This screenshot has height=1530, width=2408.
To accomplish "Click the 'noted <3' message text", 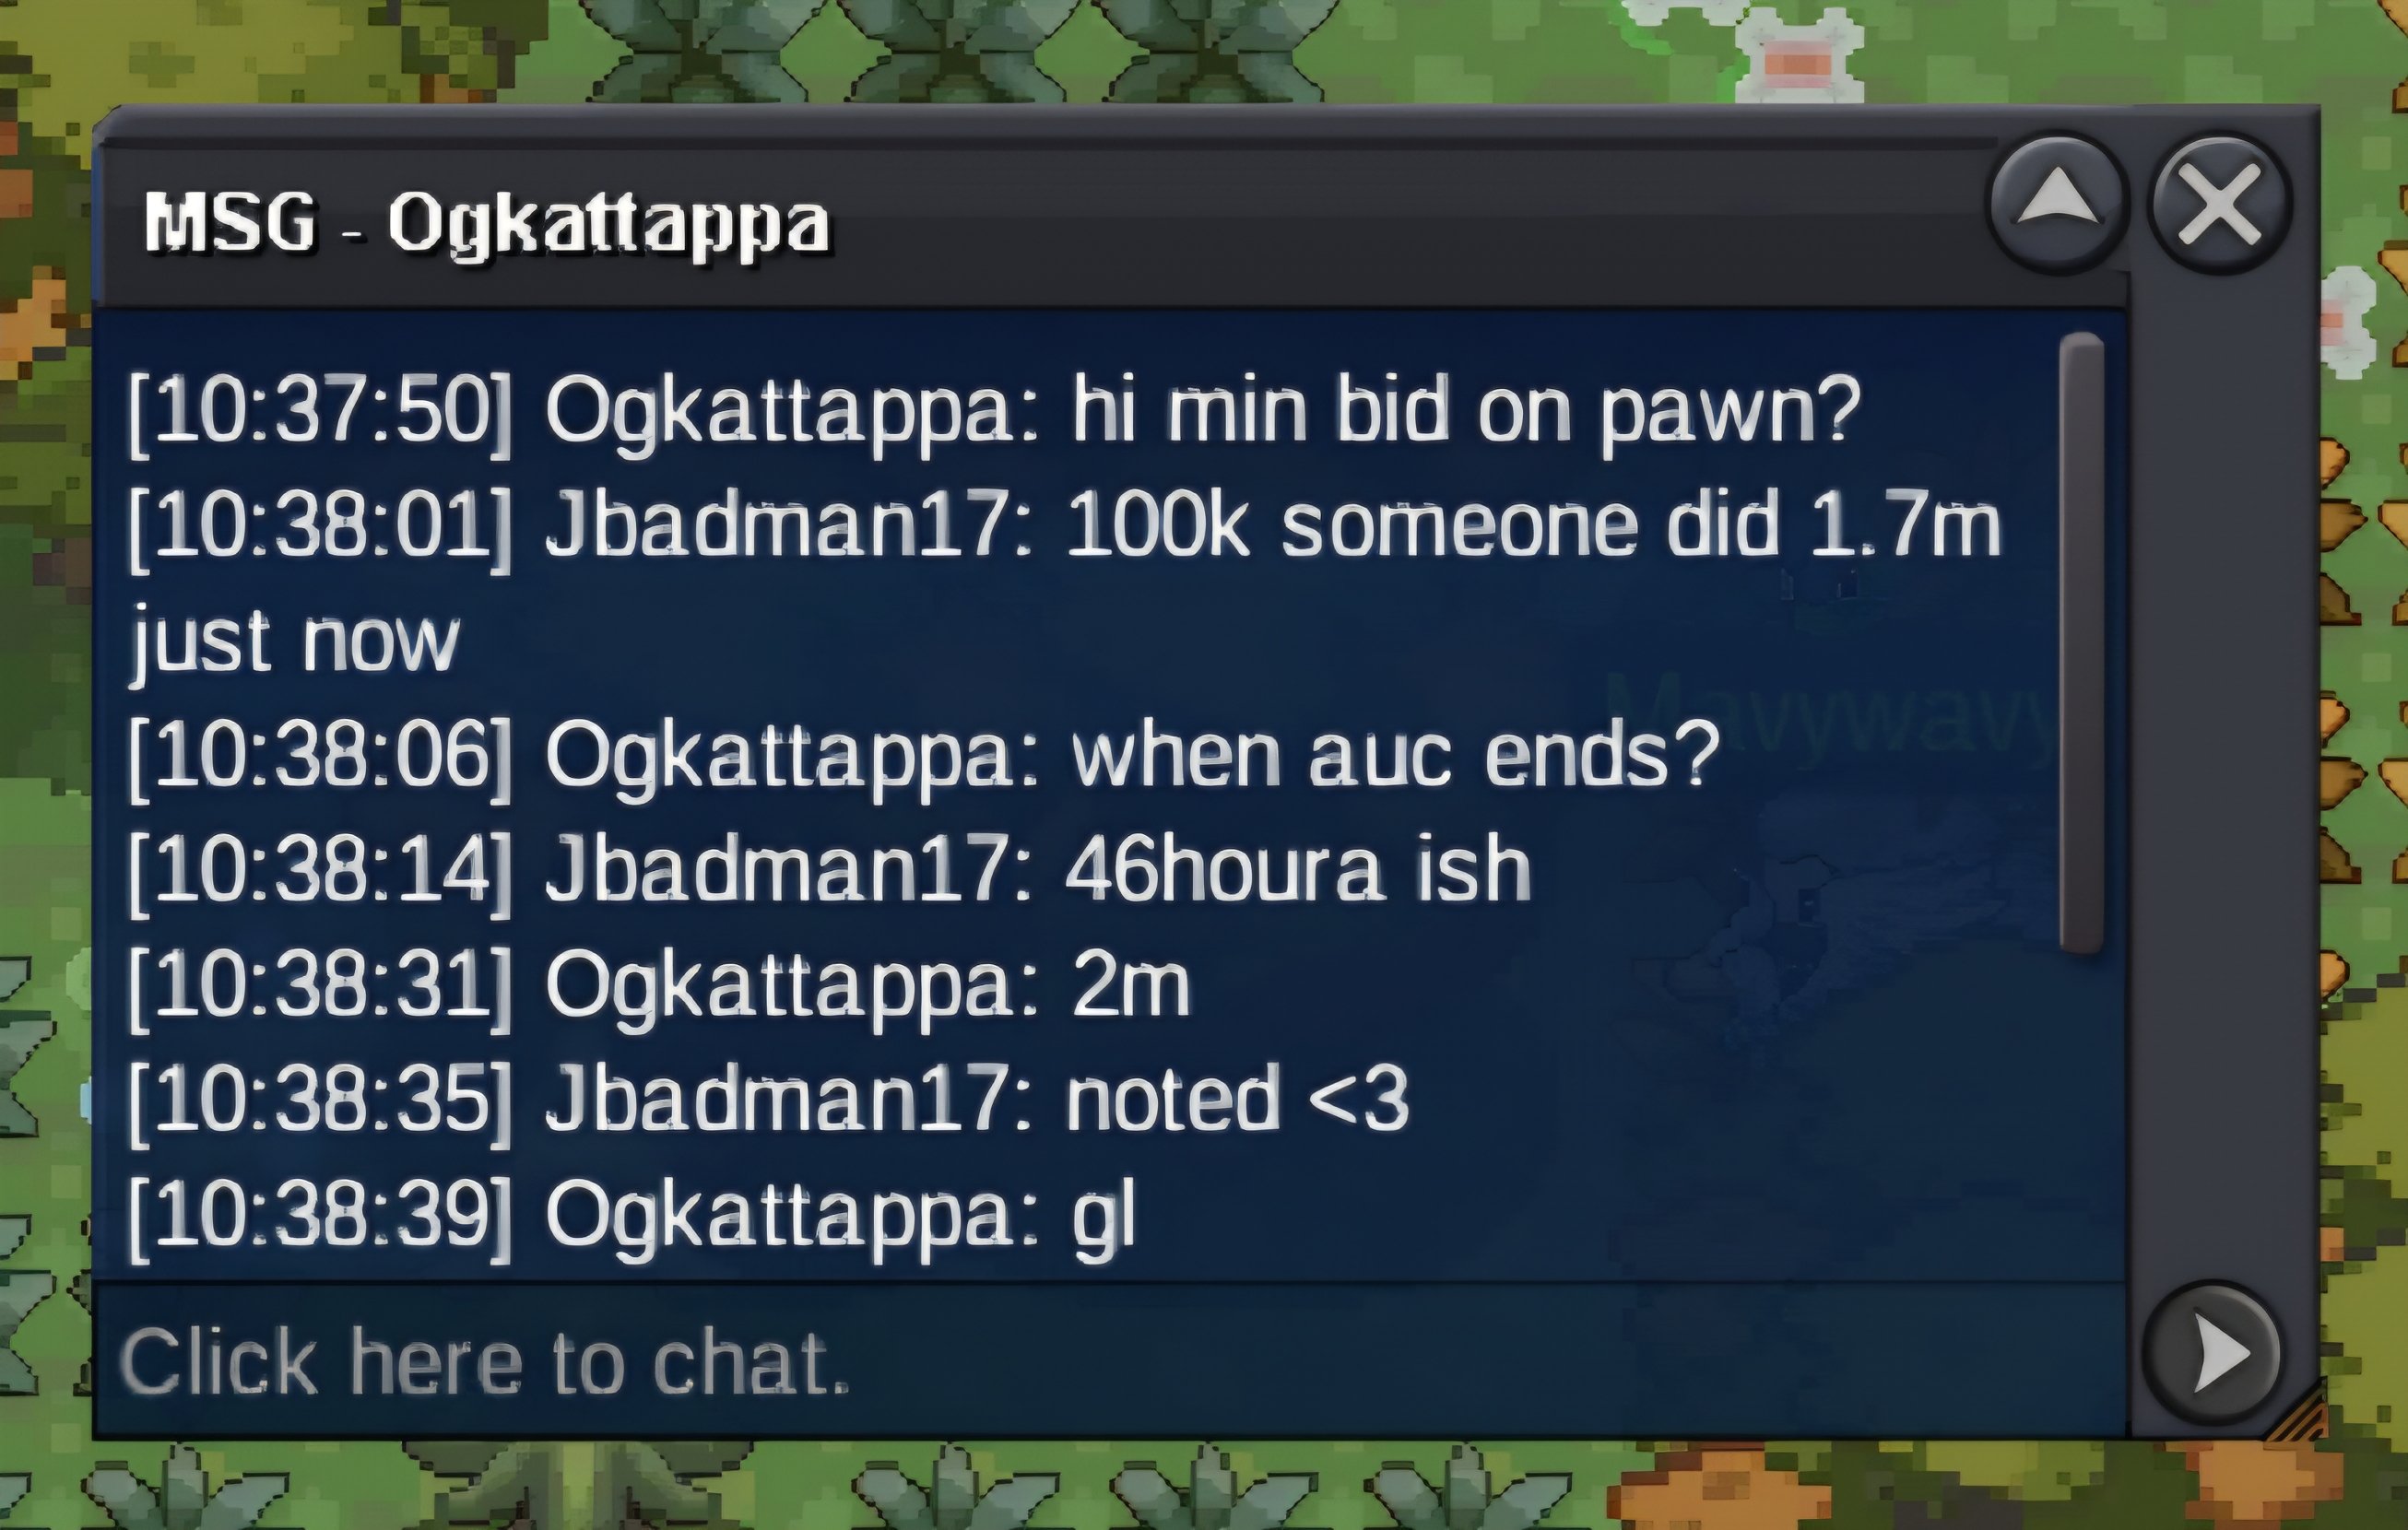I will point(1236,1100).
